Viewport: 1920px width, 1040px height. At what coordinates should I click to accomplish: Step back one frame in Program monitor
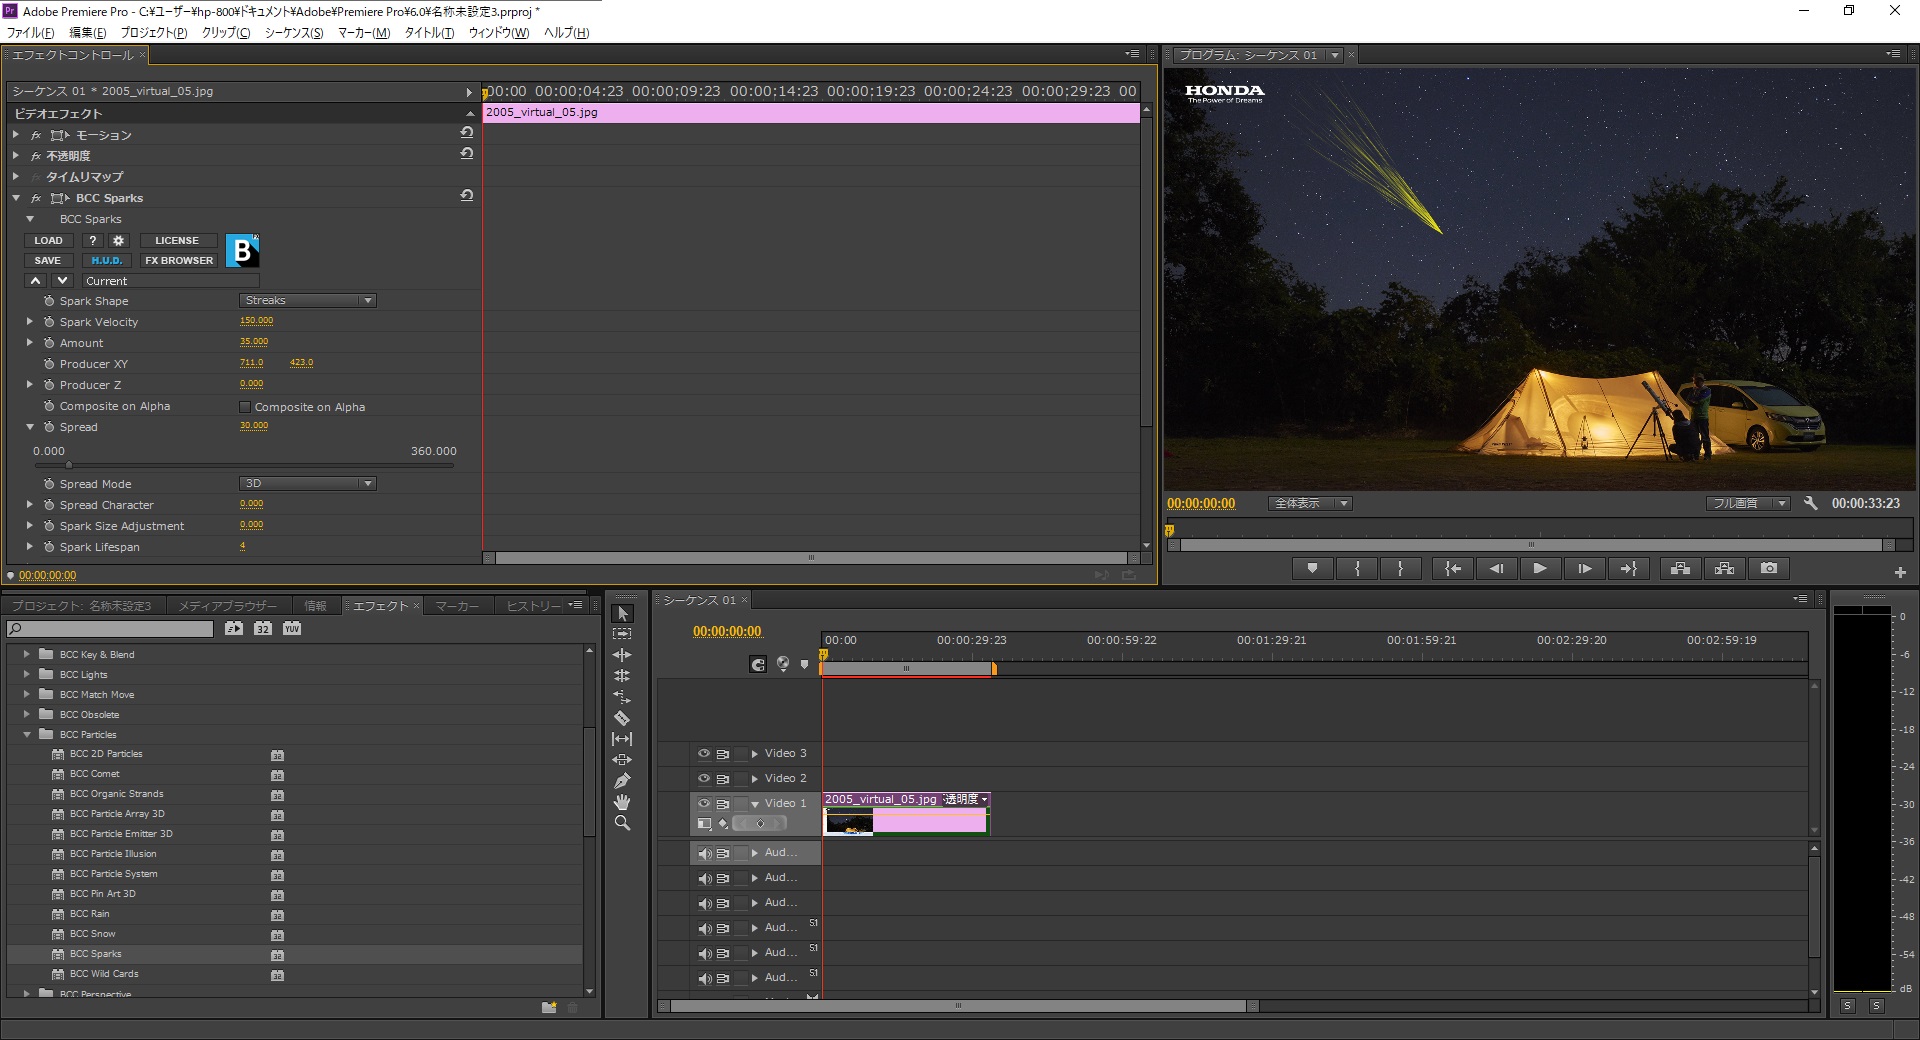click(x=1496, y=568)
